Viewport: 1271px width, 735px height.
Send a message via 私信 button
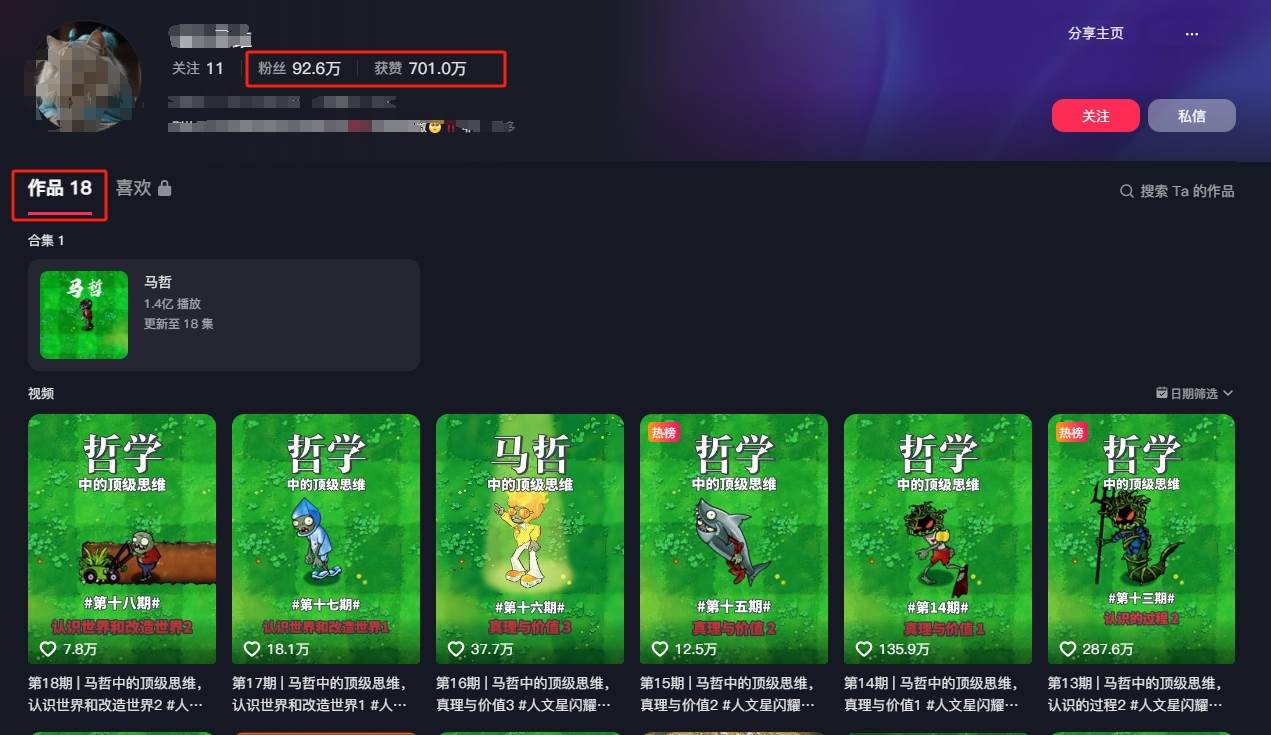click(x=1192, y=116)
